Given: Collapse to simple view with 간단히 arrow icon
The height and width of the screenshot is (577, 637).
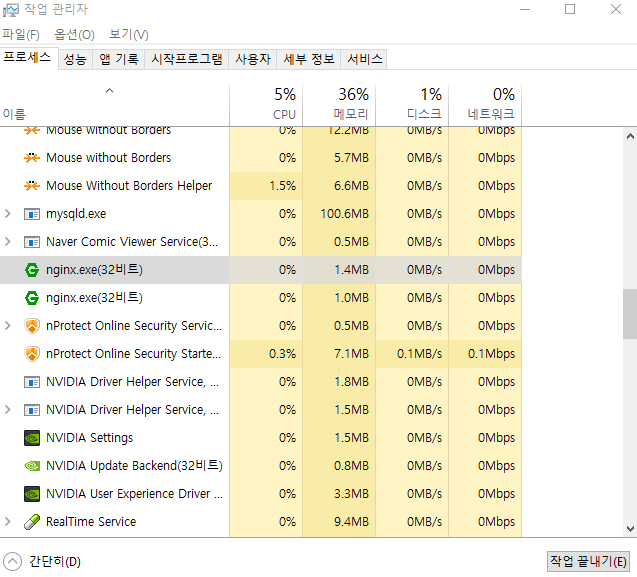Looking at the screenshot, I should click(x=12, y=562).
